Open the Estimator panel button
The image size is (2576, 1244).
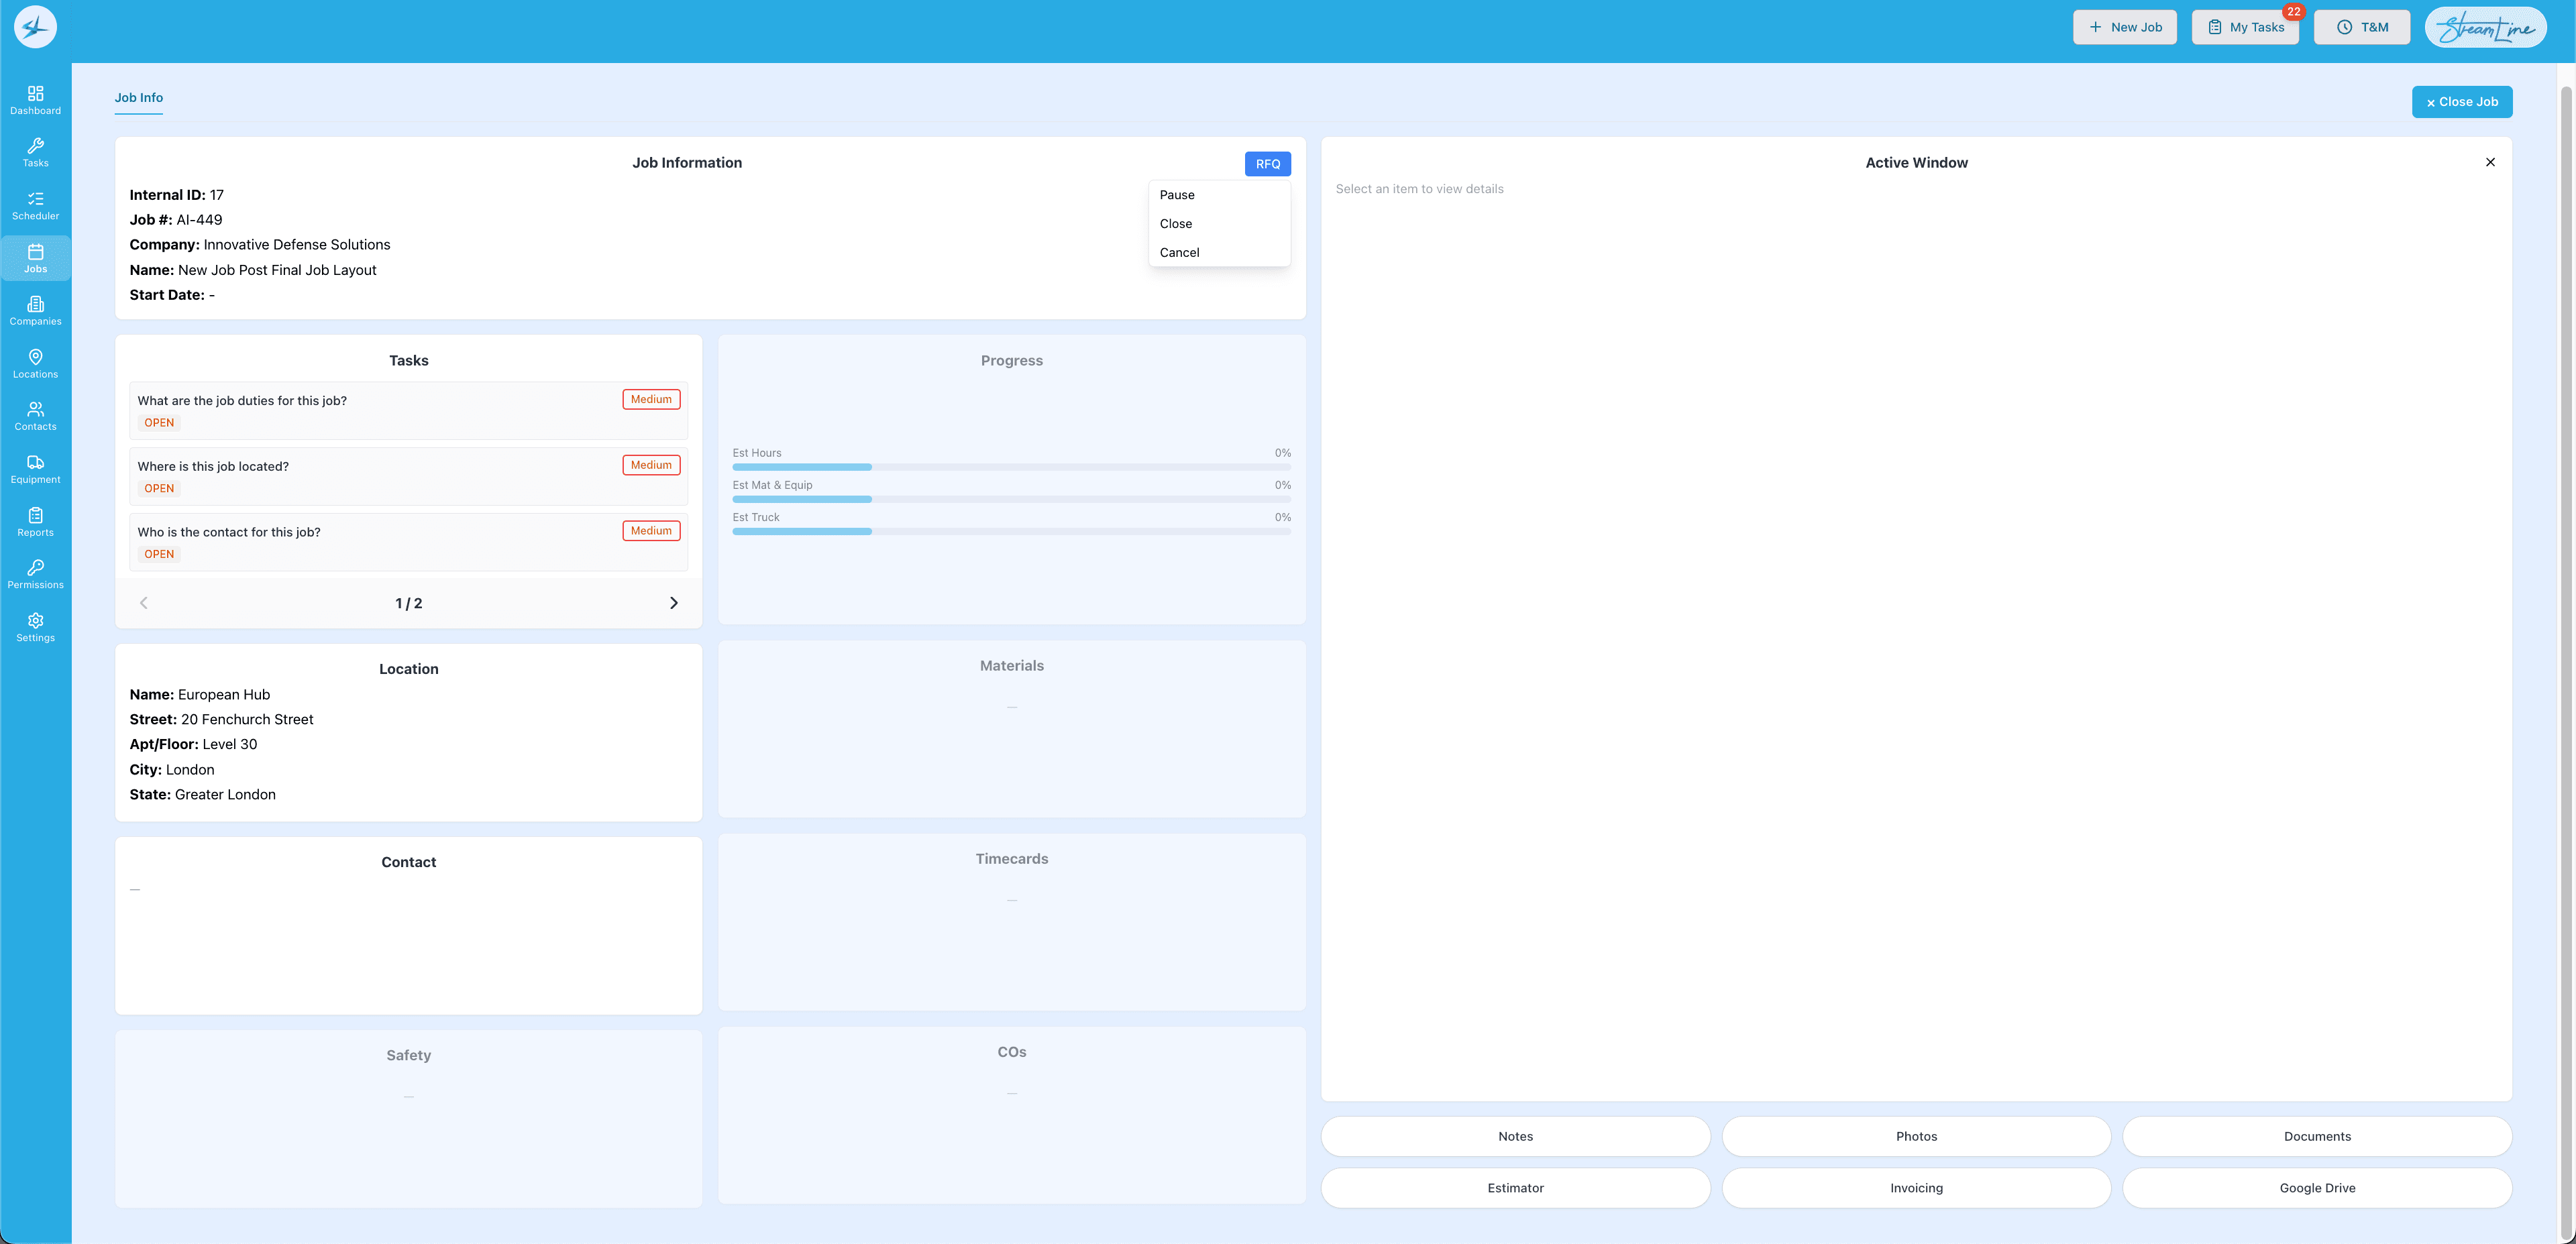tap(1514, 1188)
